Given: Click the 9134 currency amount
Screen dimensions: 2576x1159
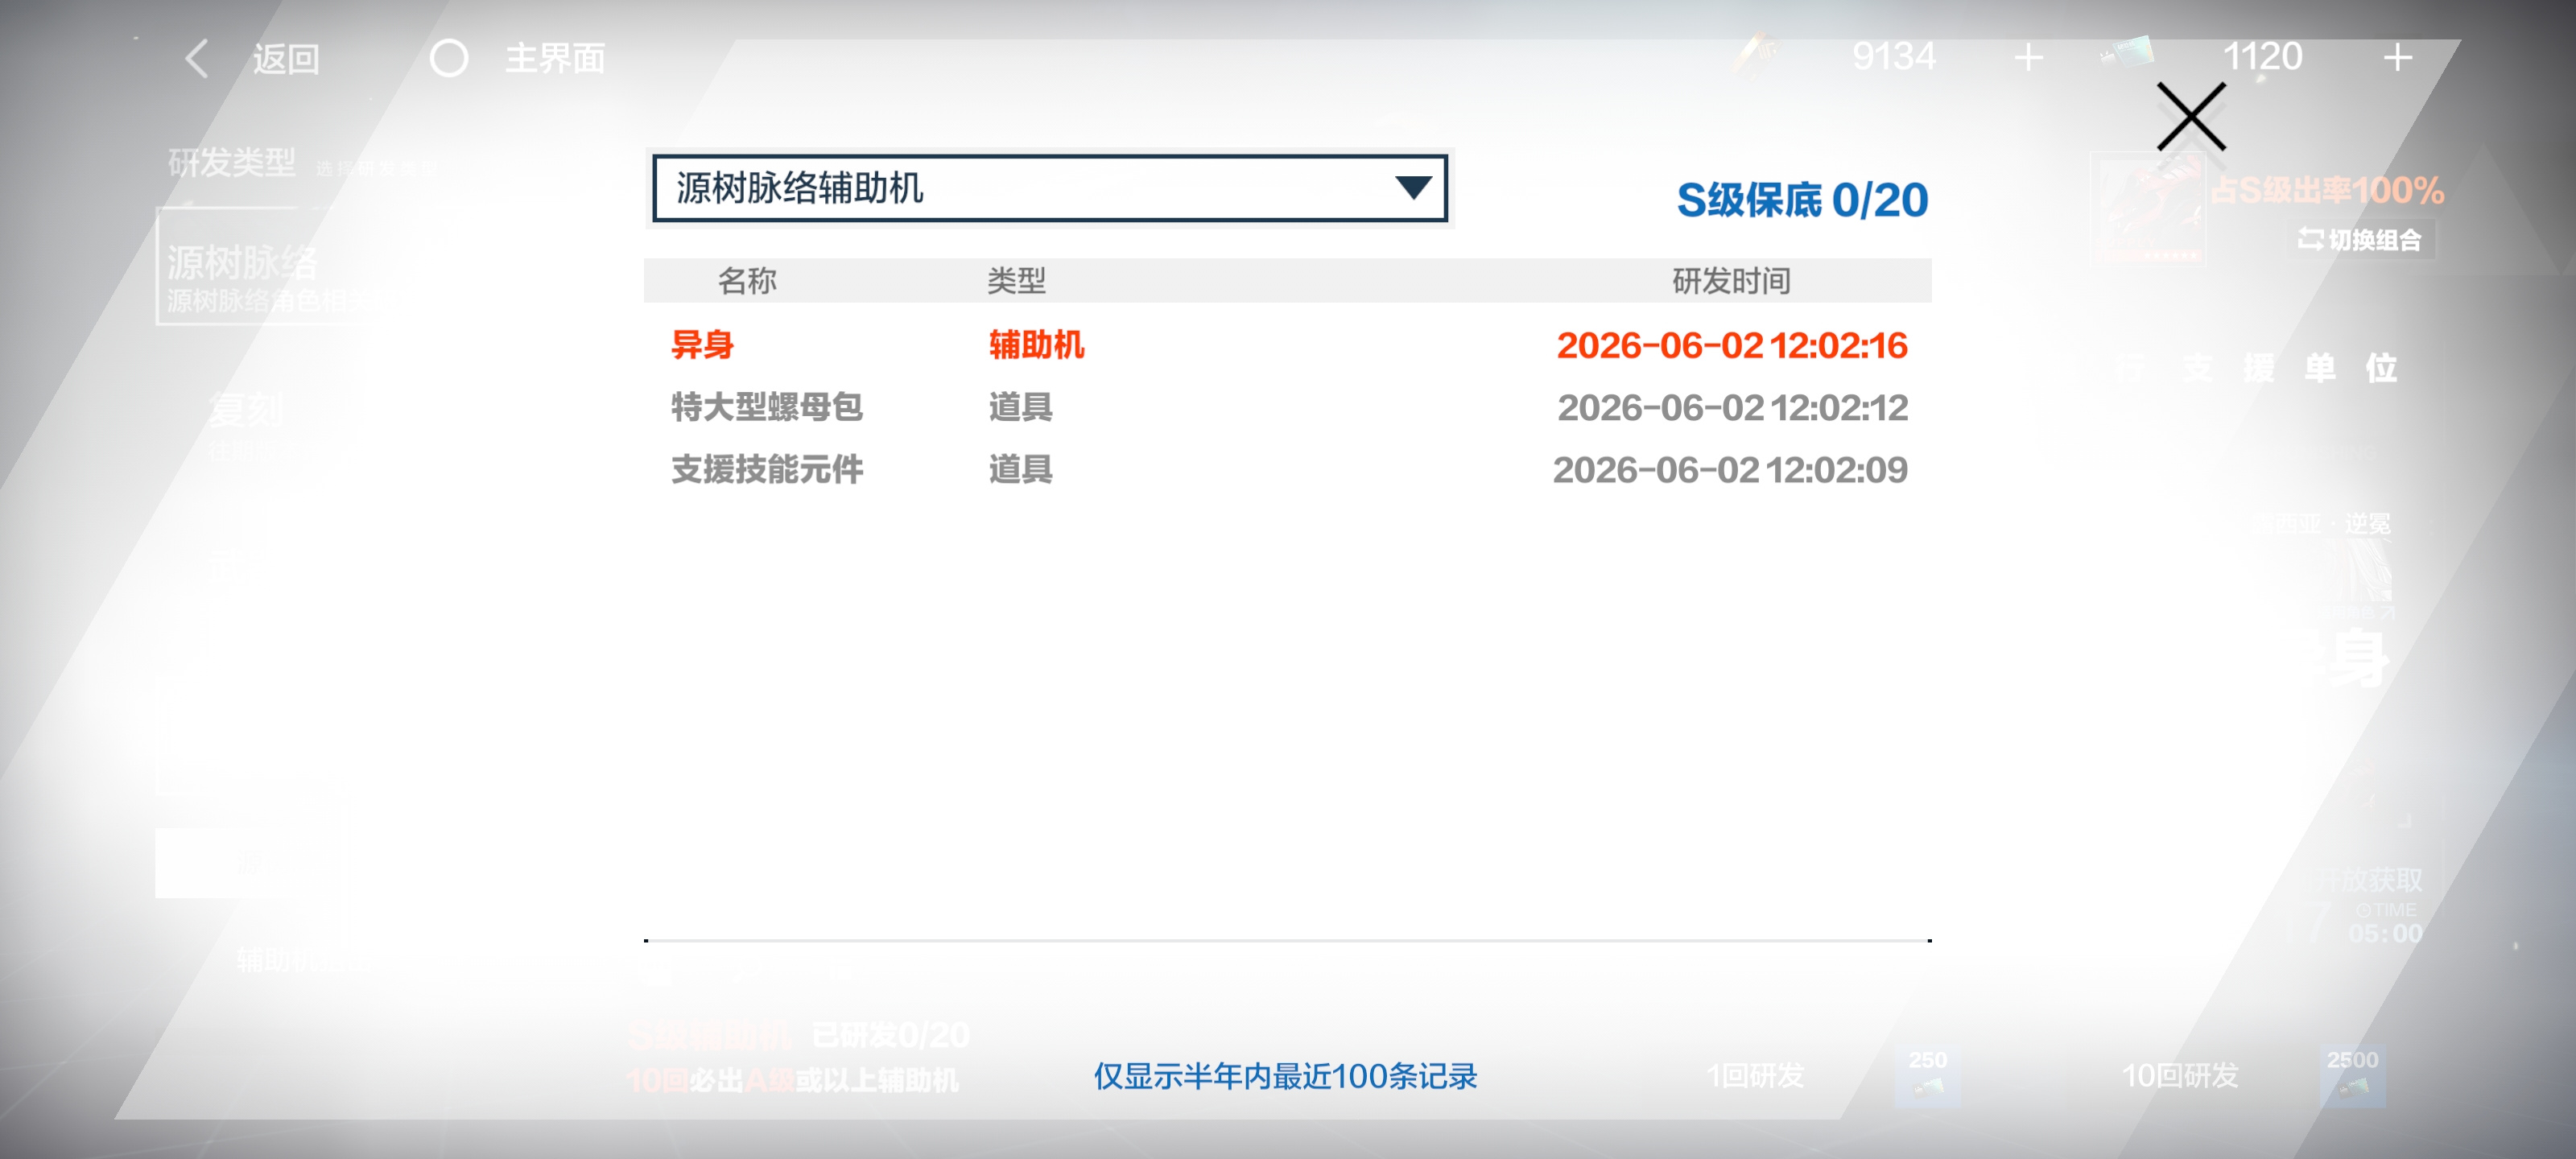Looking at the screenshot, I should point(1894,57).
